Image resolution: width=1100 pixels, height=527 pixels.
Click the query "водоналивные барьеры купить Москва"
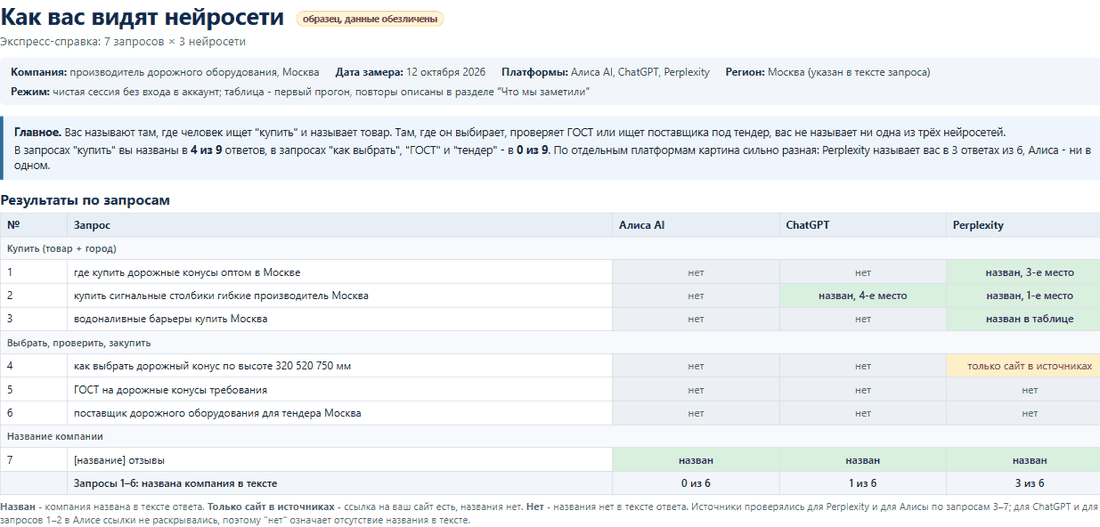170,319
